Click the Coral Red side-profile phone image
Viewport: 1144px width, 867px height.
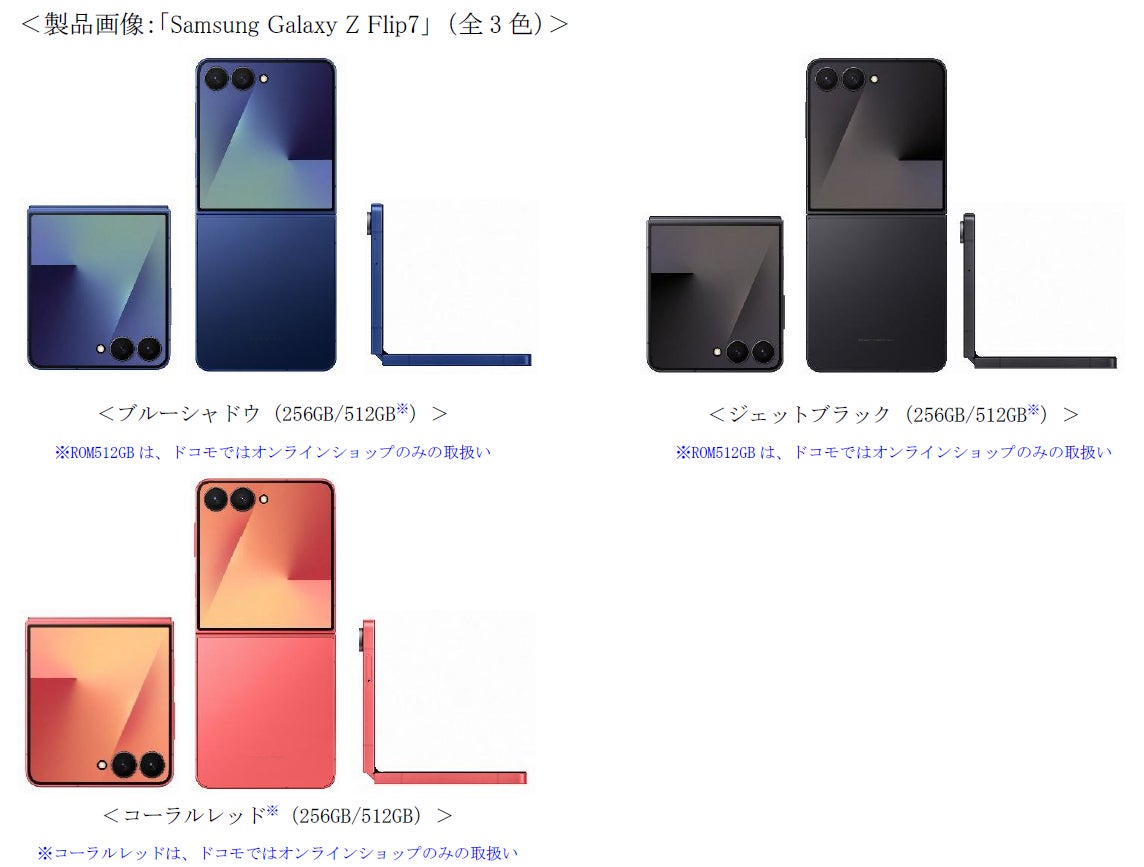[444, 702]
